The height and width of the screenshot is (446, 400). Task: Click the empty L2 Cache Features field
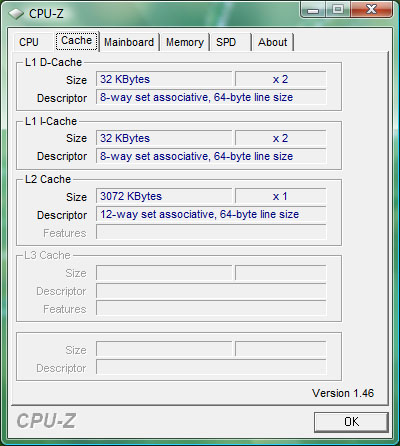coord(211,232)
